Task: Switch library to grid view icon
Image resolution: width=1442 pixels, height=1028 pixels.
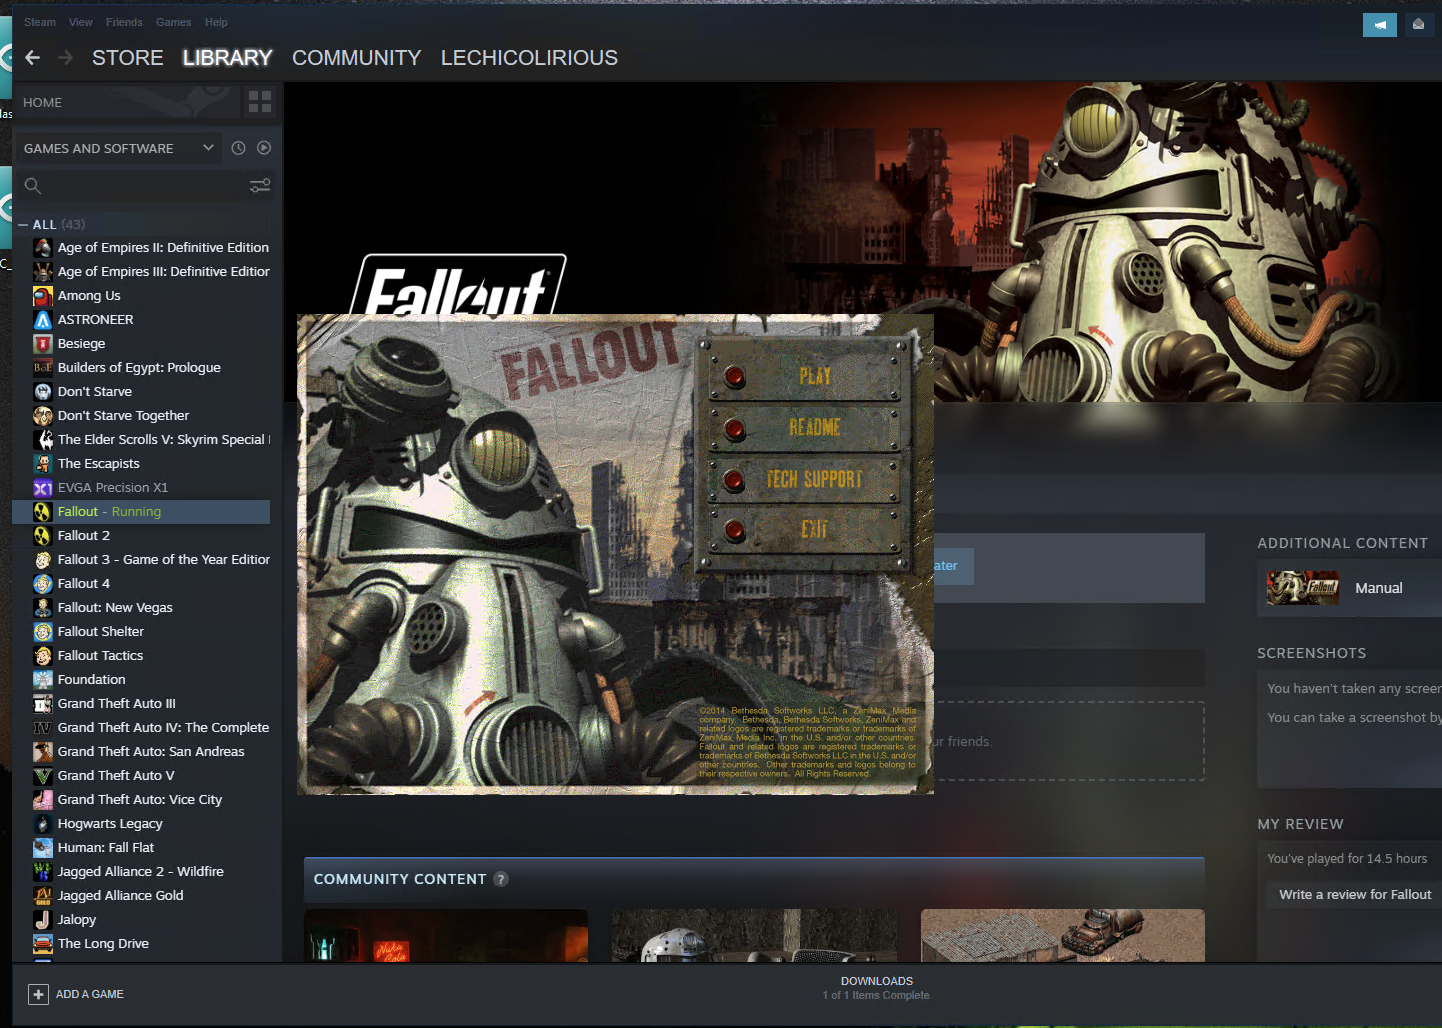Action: [x=260, y=102]
